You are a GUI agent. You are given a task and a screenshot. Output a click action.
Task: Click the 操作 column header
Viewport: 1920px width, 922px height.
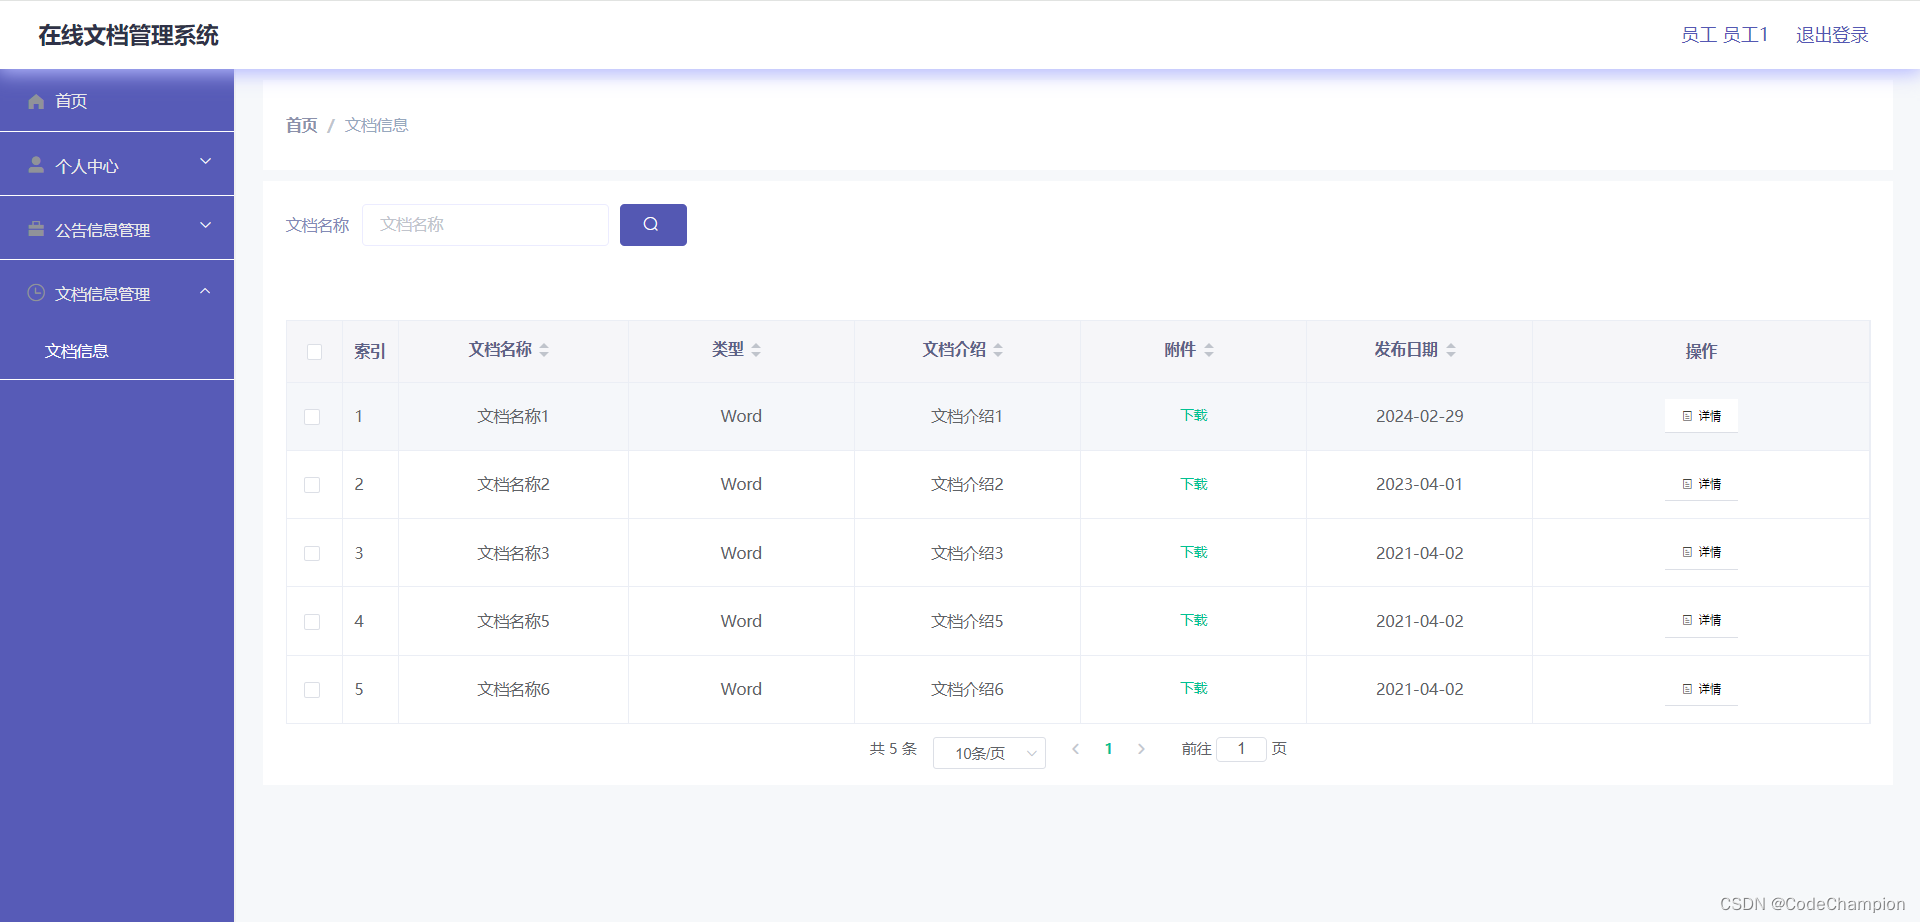[1701, 351]
